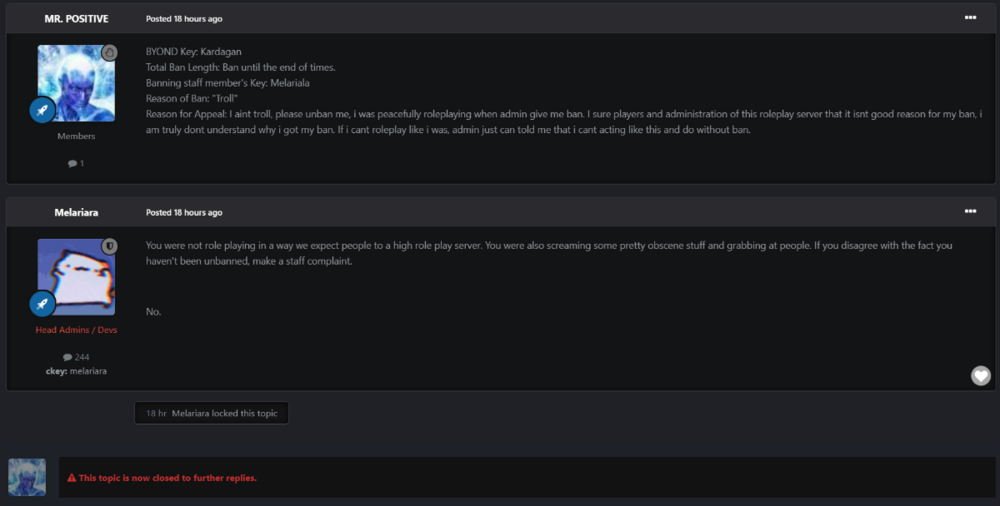Click status badge atop MR. POSITIVE's avatar
The width and height of the screenshot is (1000, 506).
(x=110, y=52)
